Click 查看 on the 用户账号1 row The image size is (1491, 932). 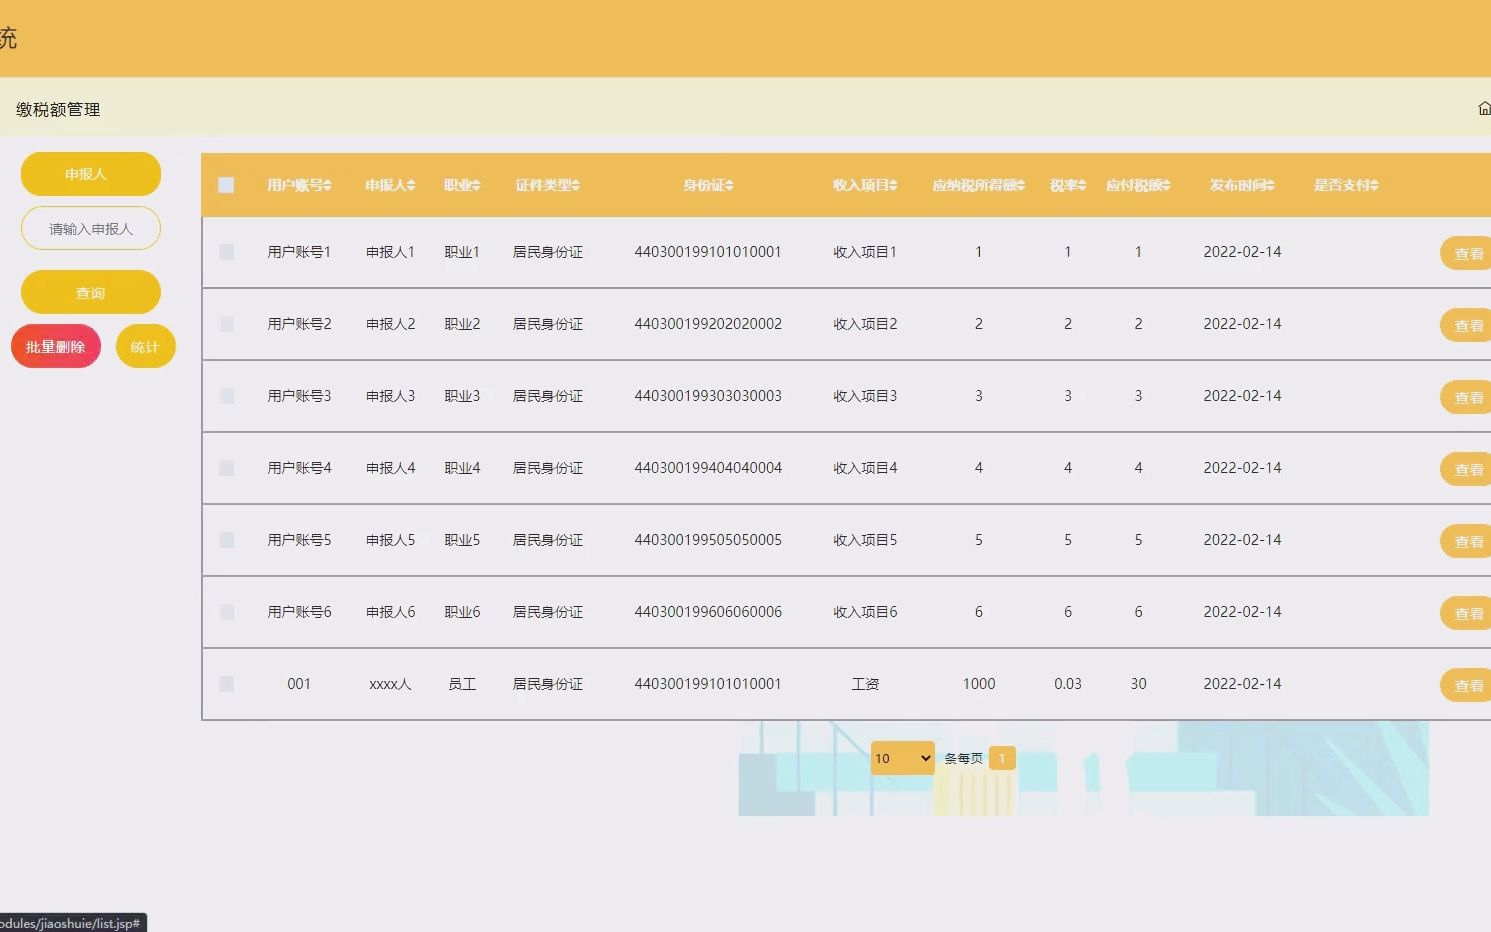click(x=1468, y=252)
